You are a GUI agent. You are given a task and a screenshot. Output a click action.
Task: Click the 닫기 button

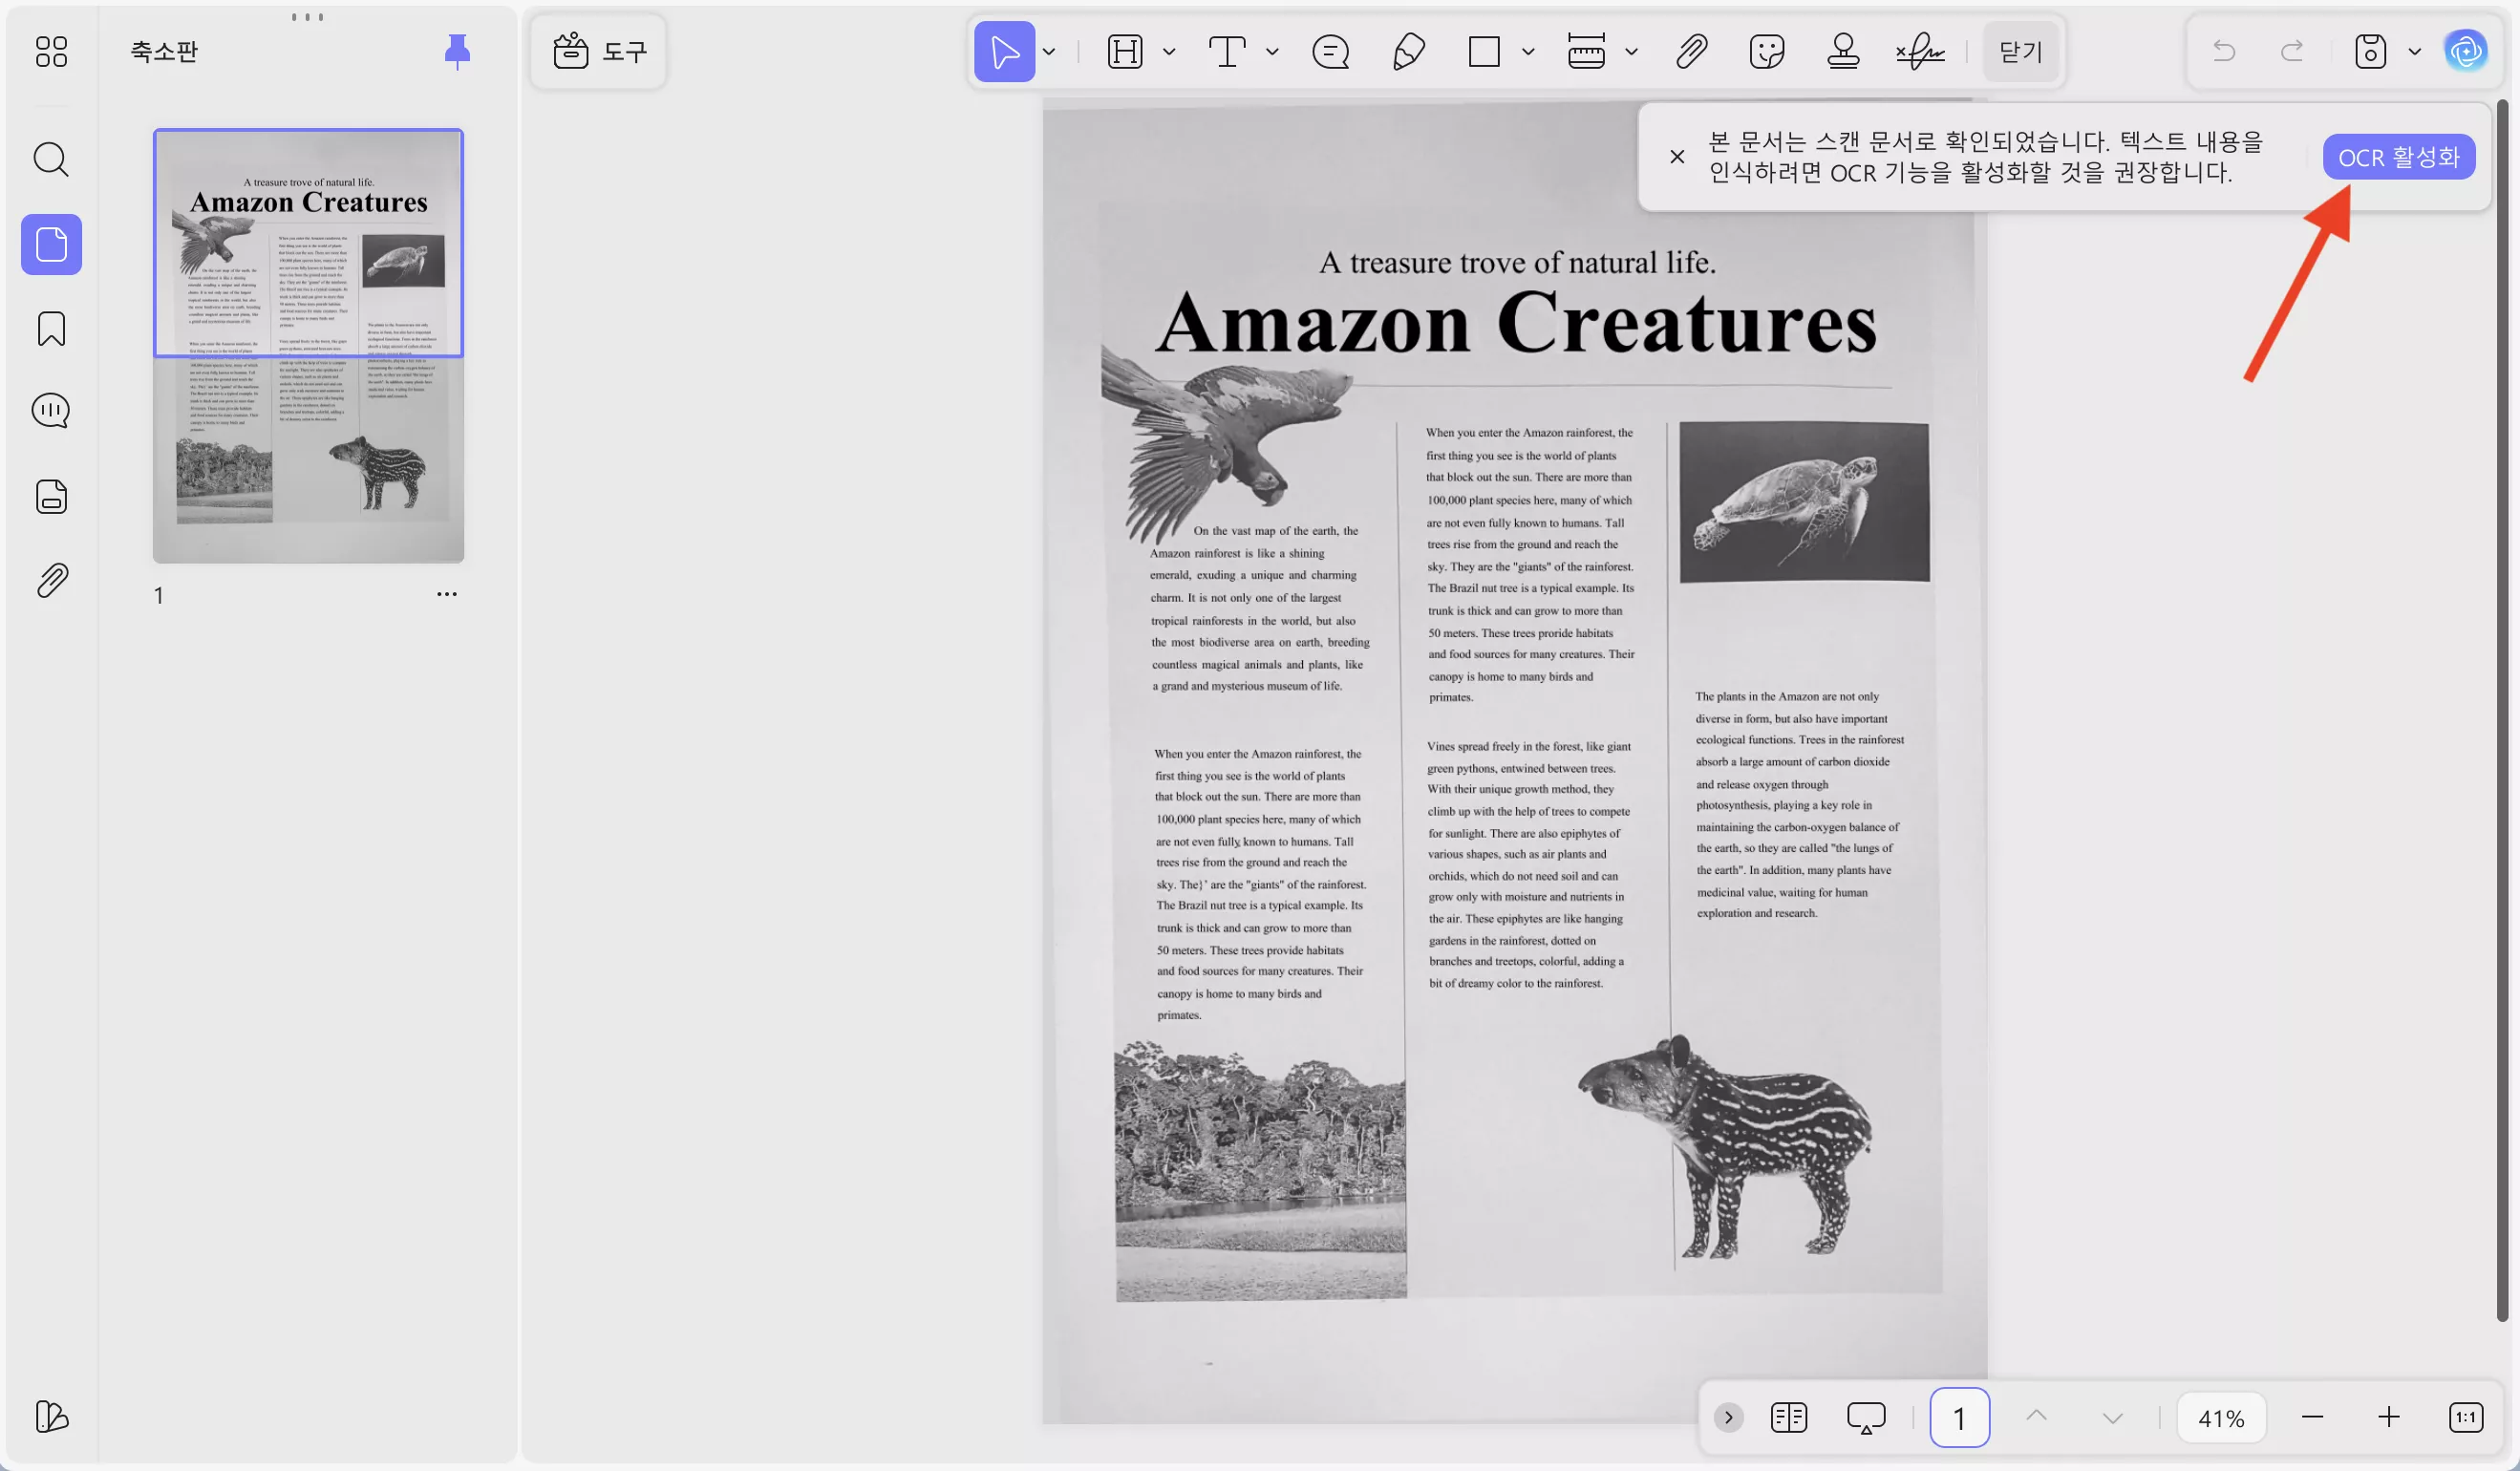pyautogui.click(x=2020, y=51)
